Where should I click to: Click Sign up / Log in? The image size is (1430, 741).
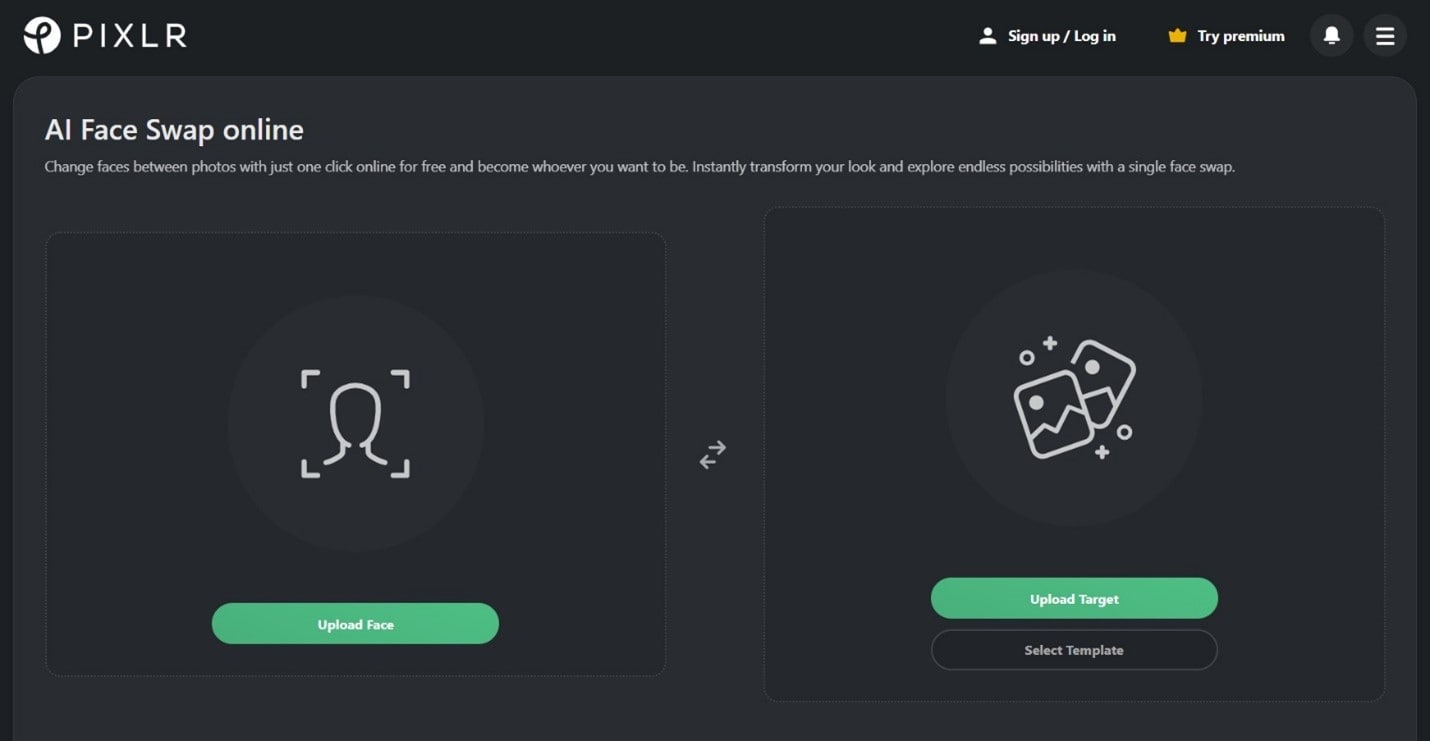coord(1062,36)
